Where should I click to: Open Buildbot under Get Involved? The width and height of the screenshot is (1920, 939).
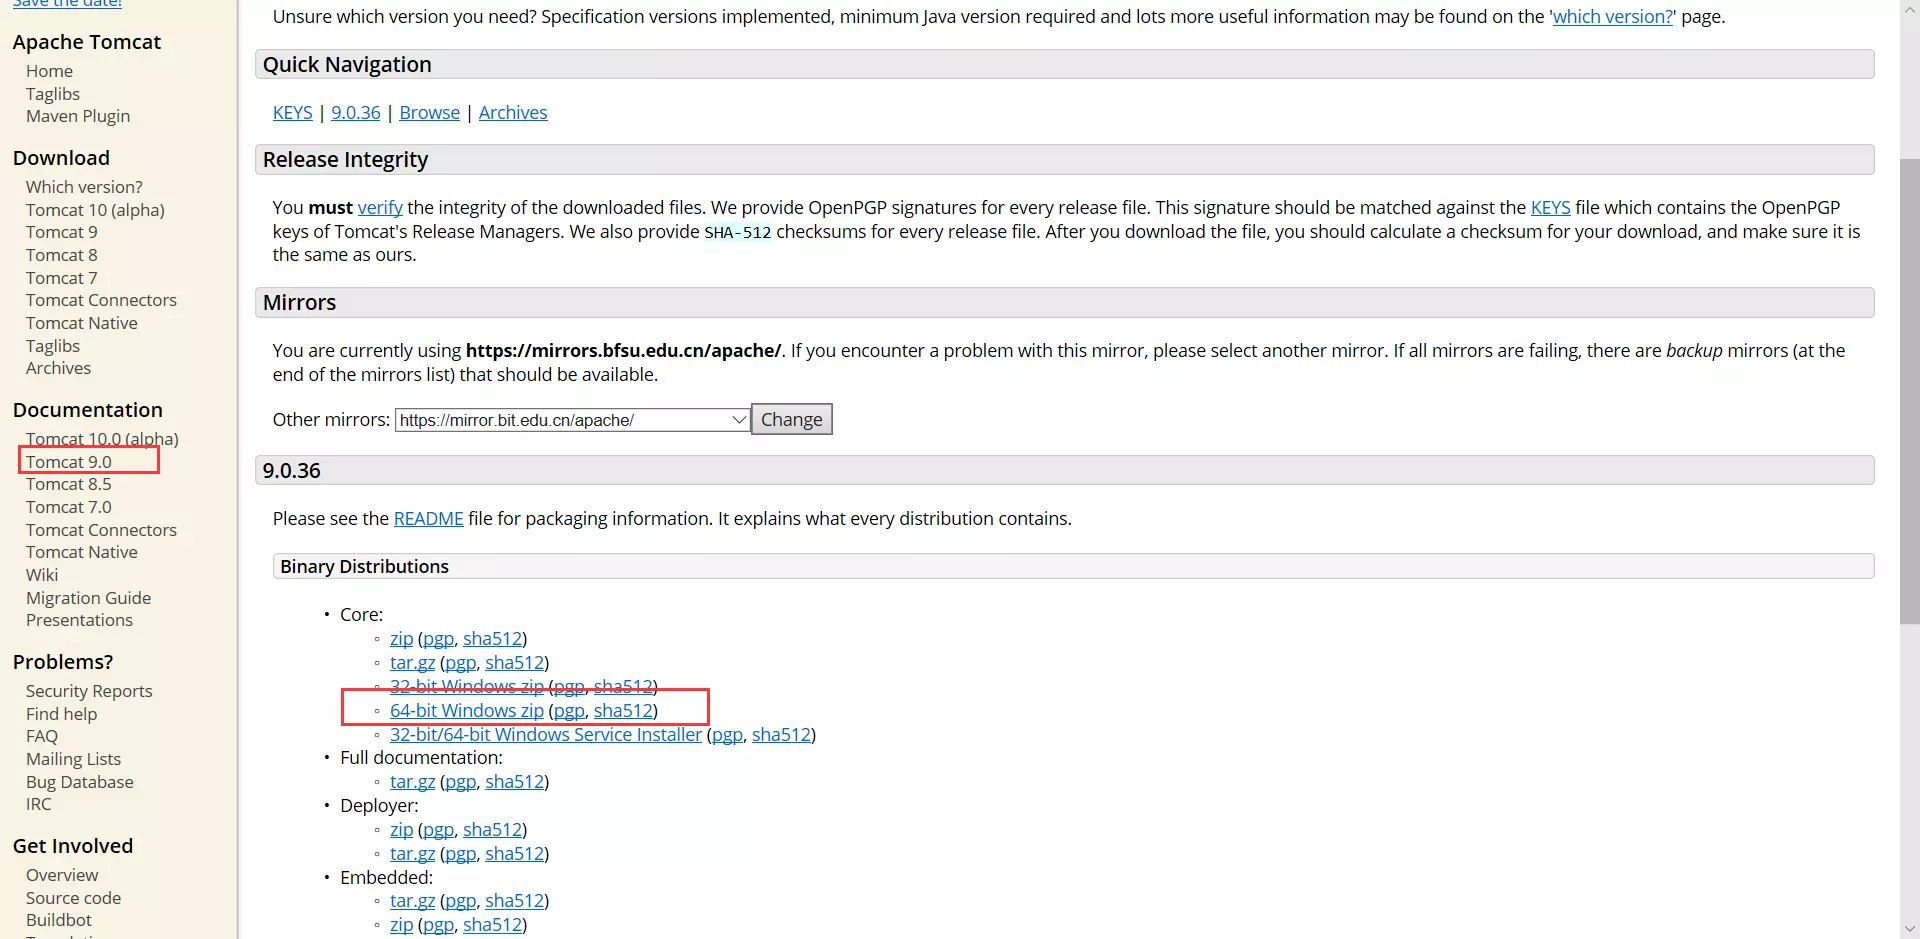coord(58,920)
